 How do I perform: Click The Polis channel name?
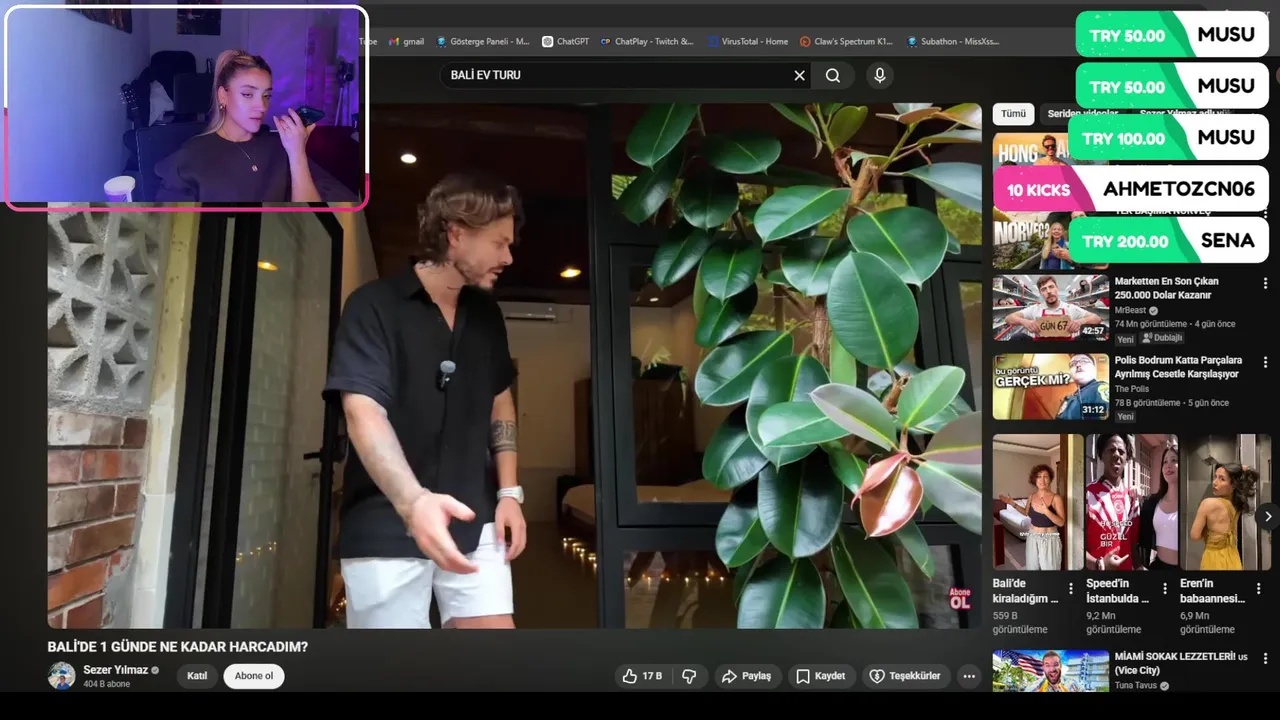tap(1132, 389)
